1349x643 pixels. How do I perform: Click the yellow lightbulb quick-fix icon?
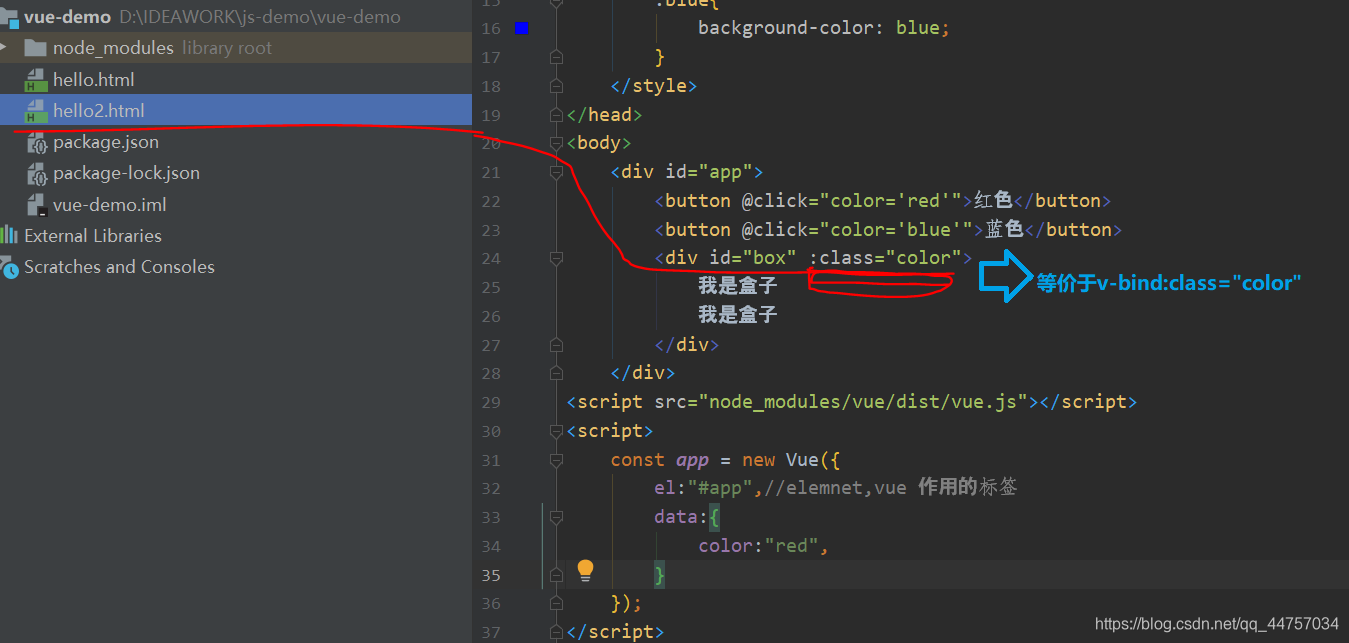tap(586, 571)
